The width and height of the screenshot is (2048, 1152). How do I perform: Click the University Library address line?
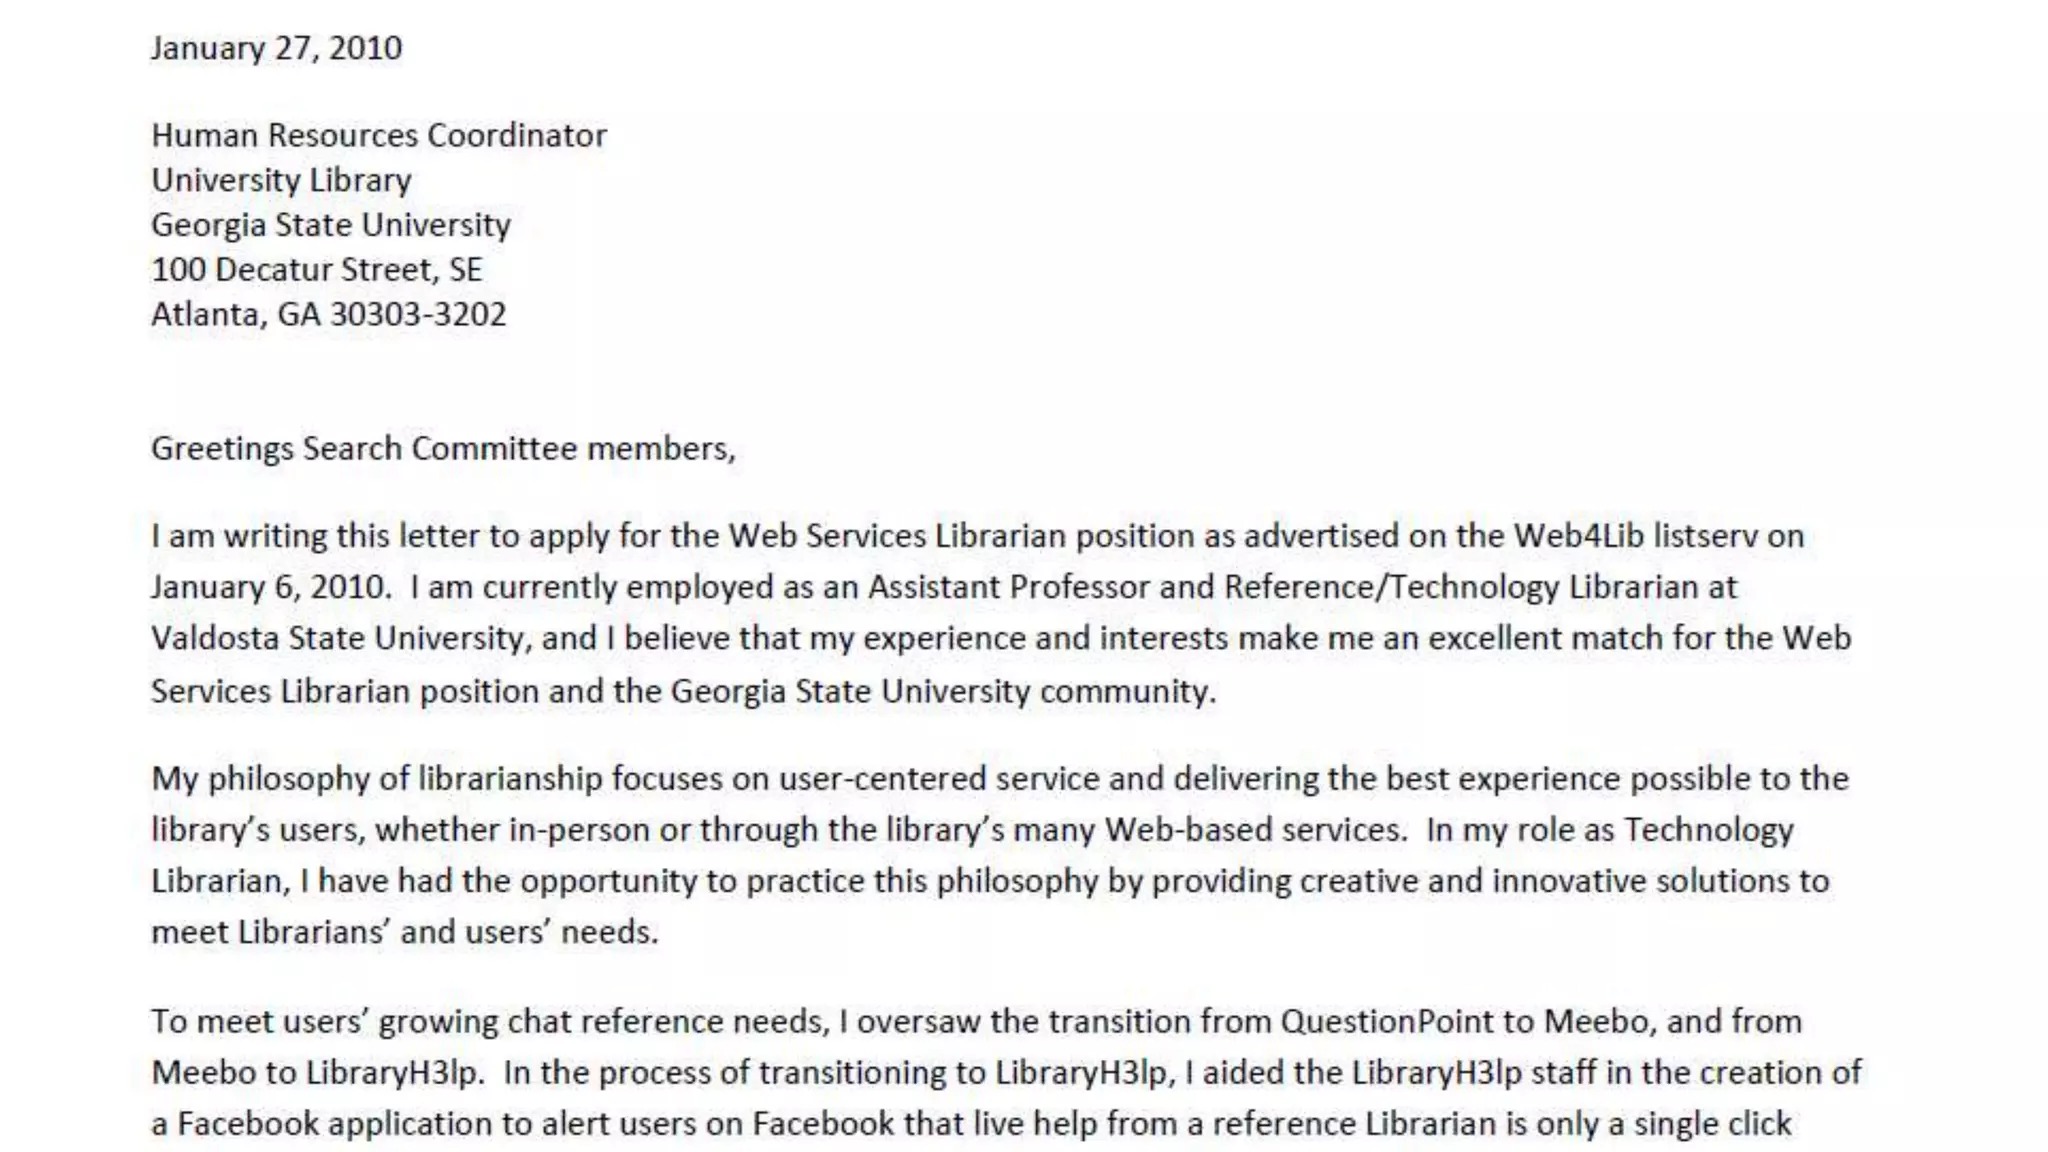[x=281, y=180]
